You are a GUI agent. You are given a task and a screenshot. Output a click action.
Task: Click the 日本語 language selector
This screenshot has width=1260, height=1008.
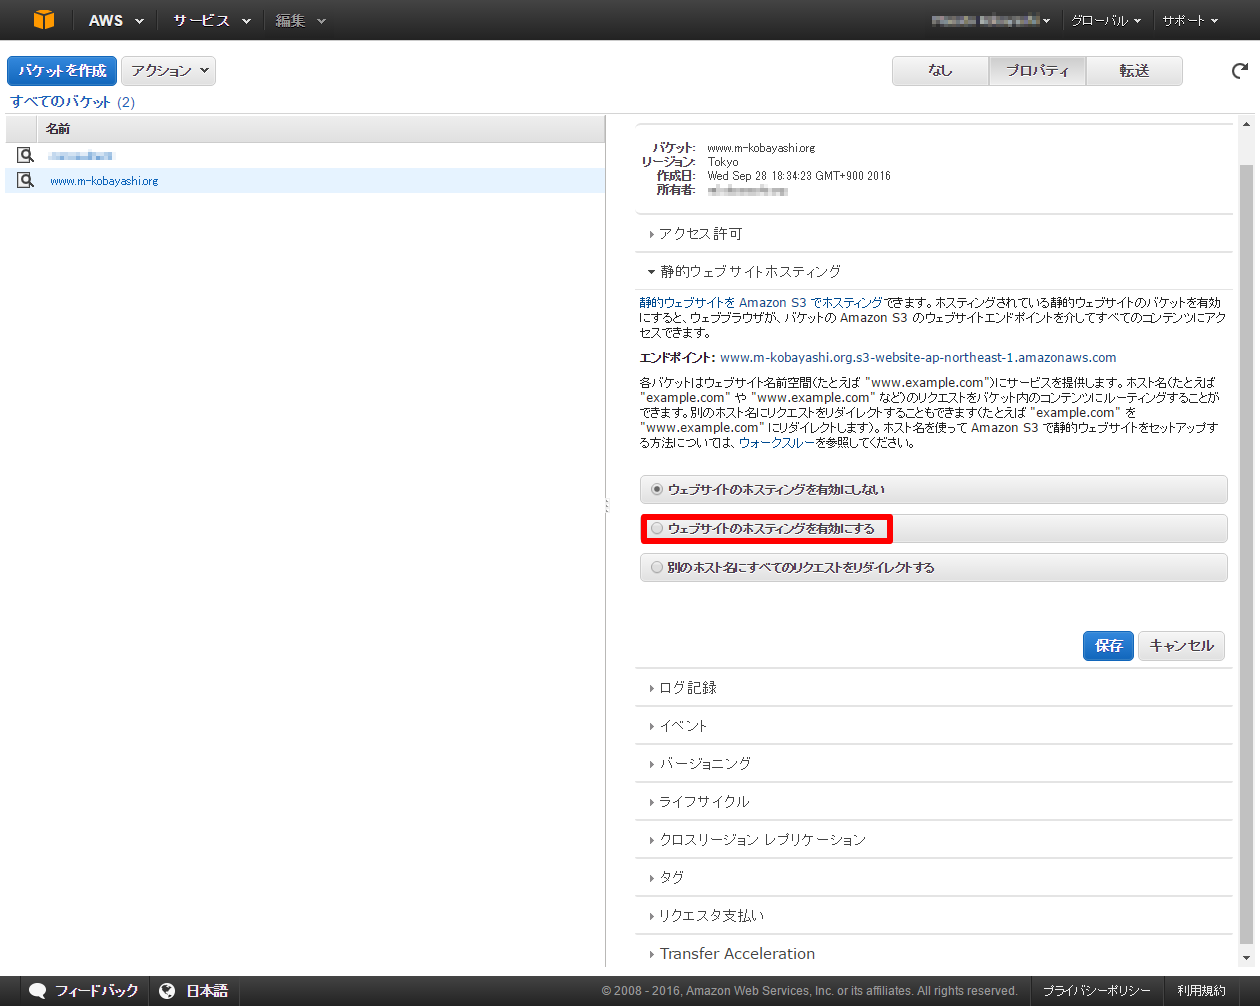tap(195, 991)
